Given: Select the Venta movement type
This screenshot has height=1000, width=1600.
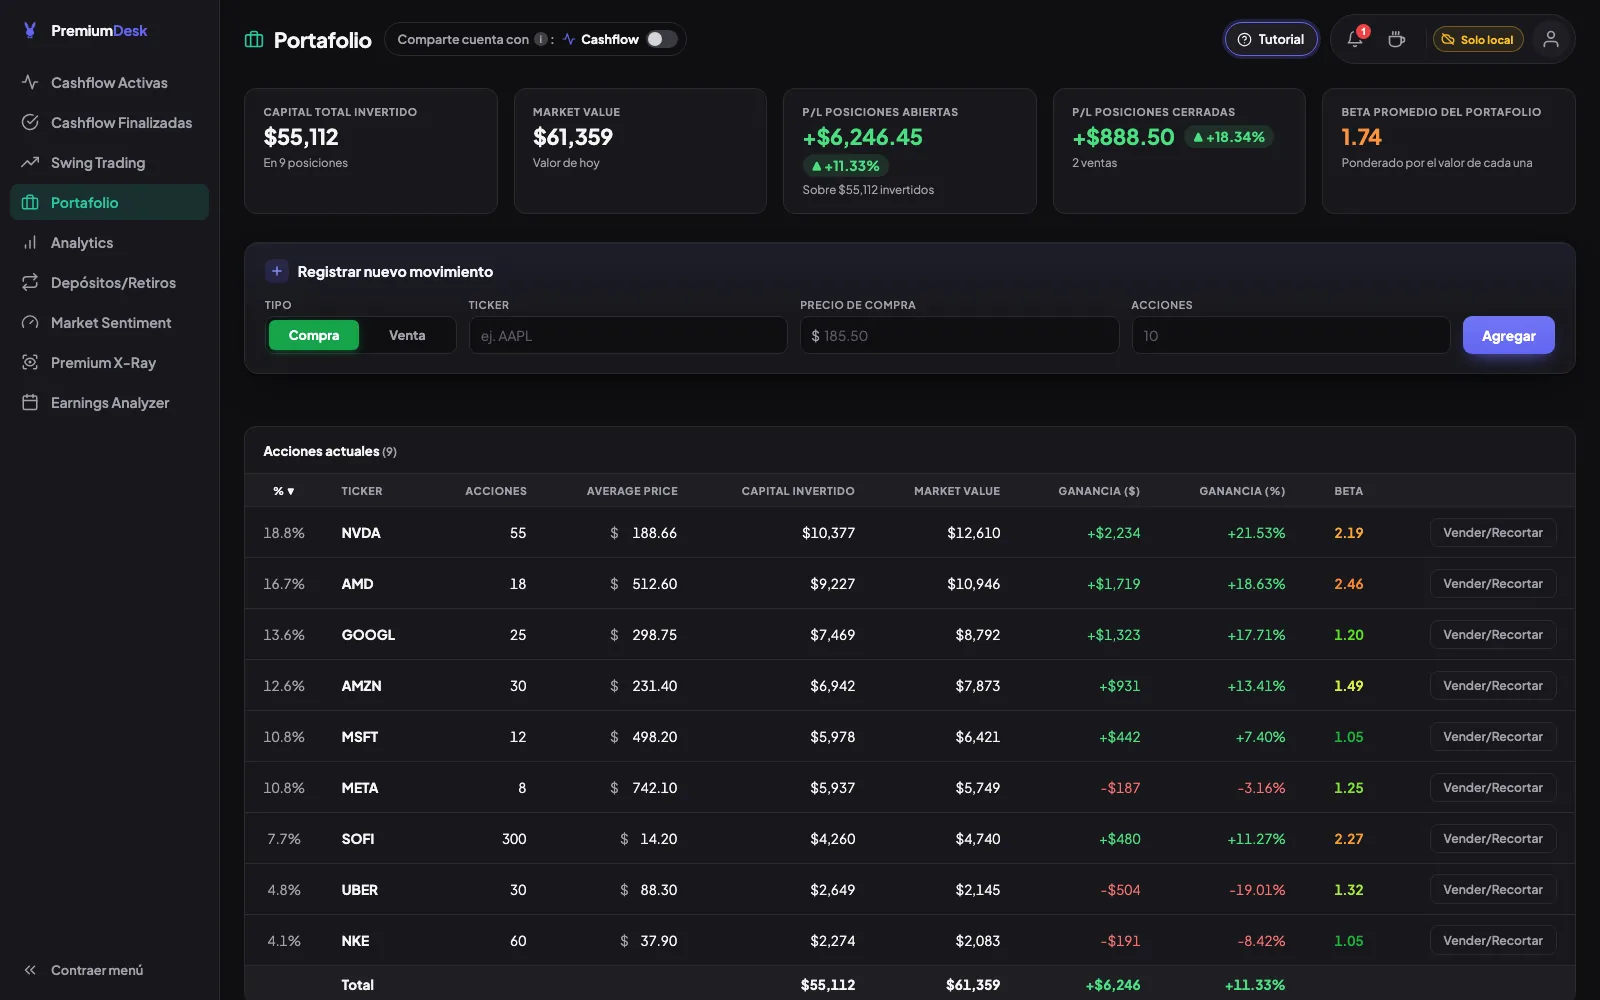Looking at the screenshot, I should (x=407, y=335).
